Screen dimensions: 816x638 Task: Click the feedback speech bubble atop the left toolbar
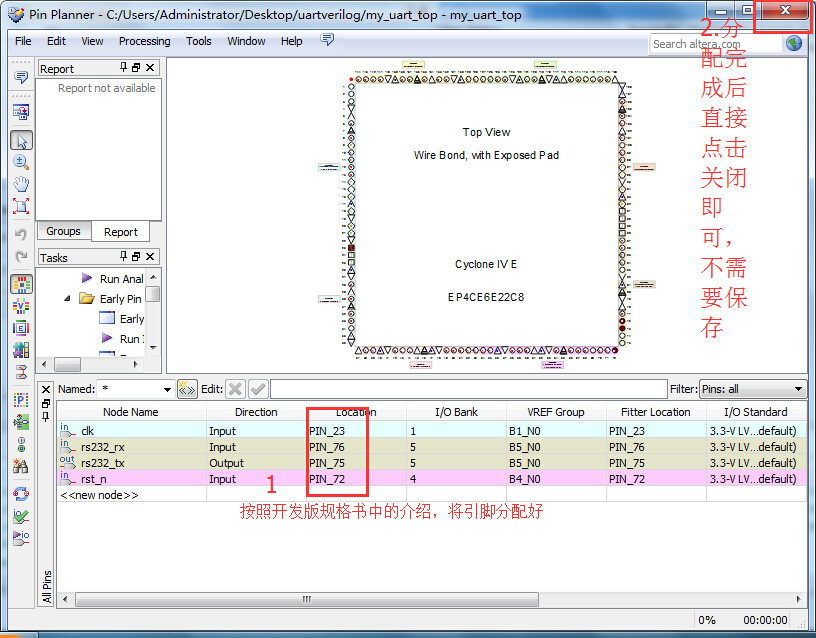(21, 78)
